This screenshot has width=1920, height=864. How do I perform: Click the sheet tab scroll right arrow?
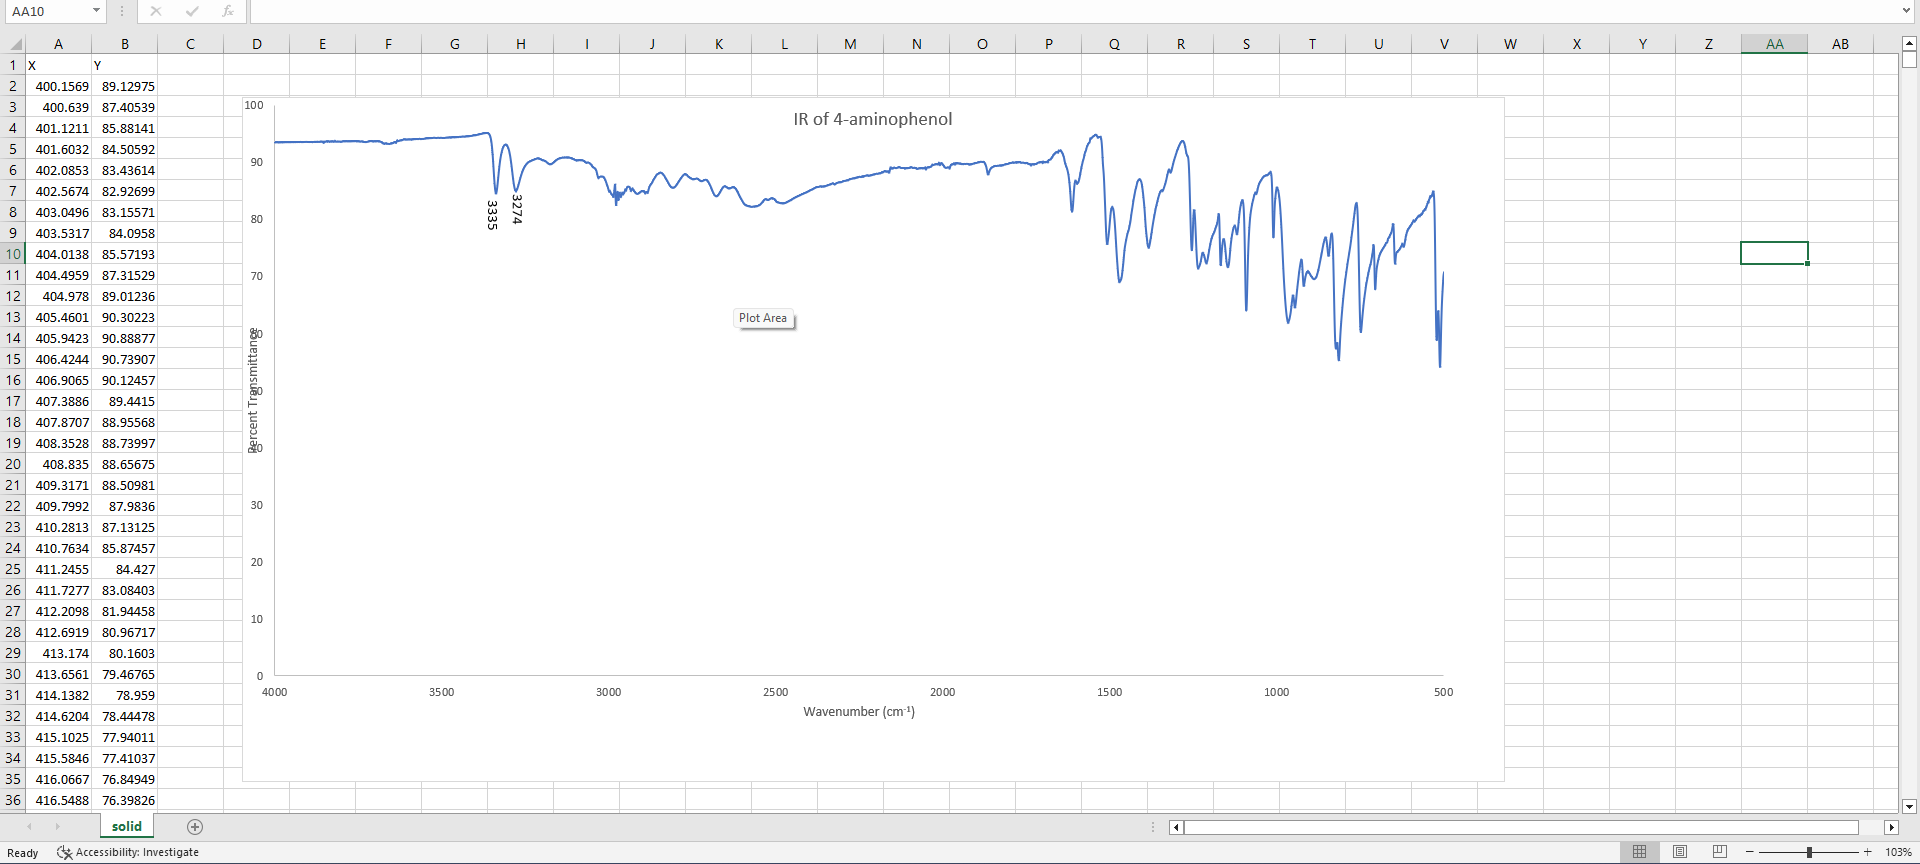58,827
